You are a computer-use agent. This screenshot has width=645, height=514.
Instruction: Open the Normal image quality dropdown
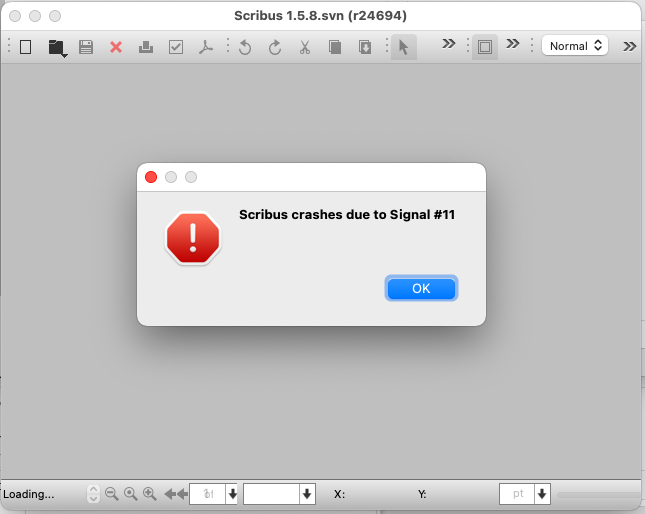point(575,46)
